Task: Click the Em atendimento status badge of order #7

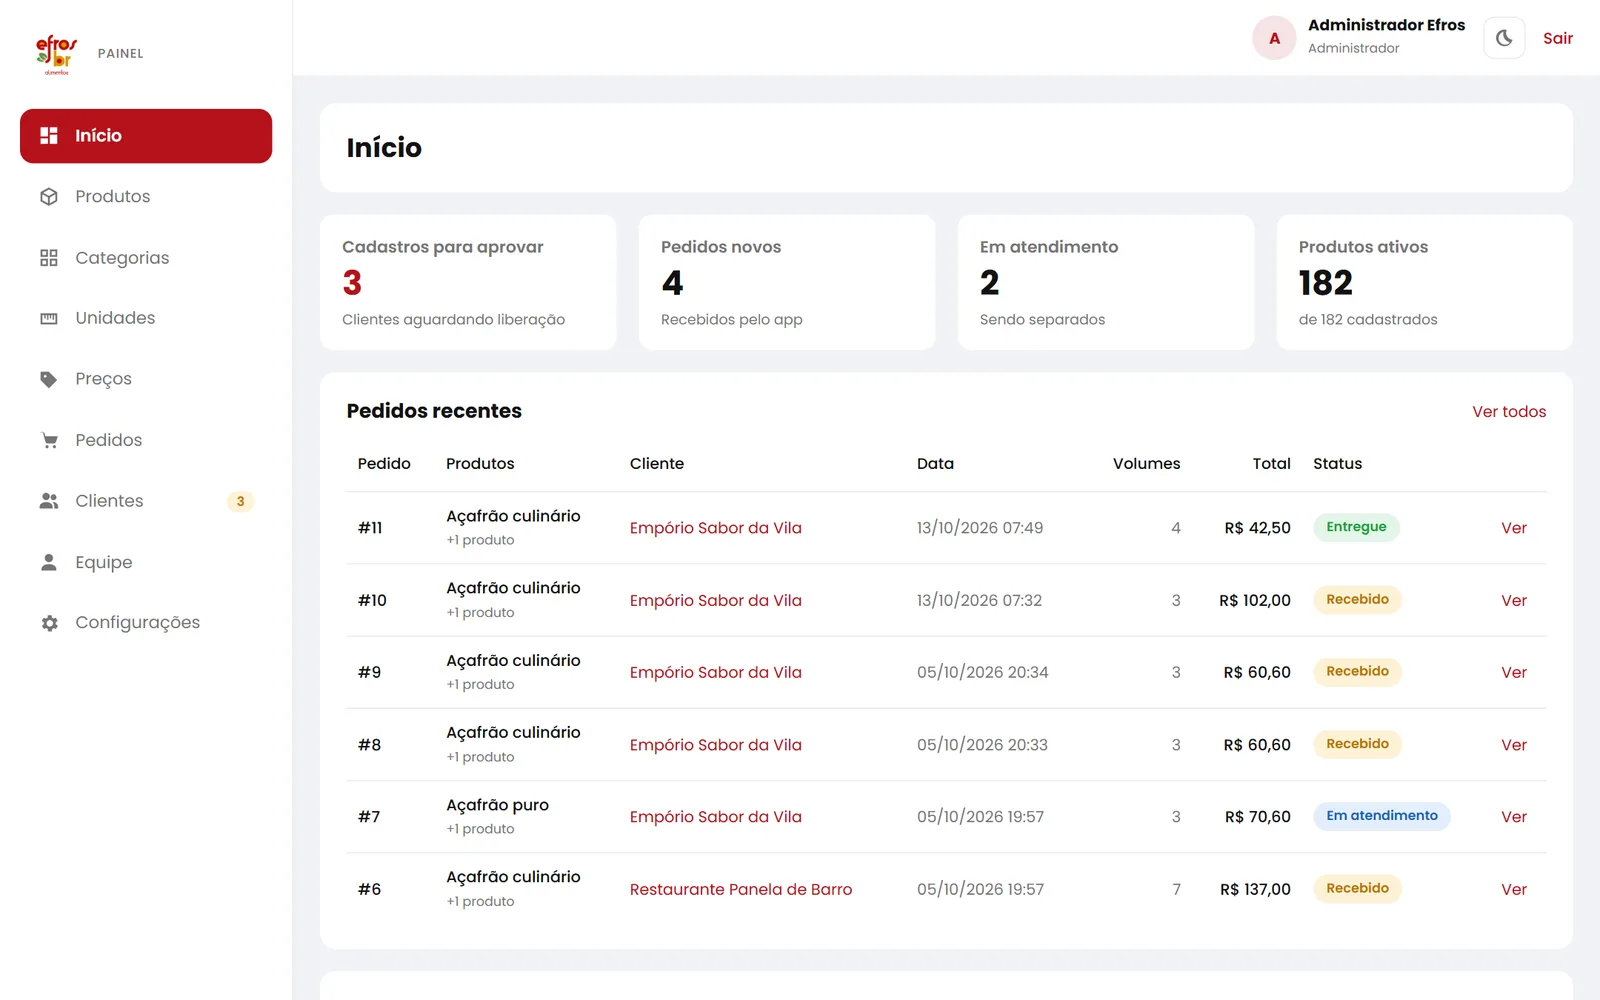Action: click(1382, 816)
